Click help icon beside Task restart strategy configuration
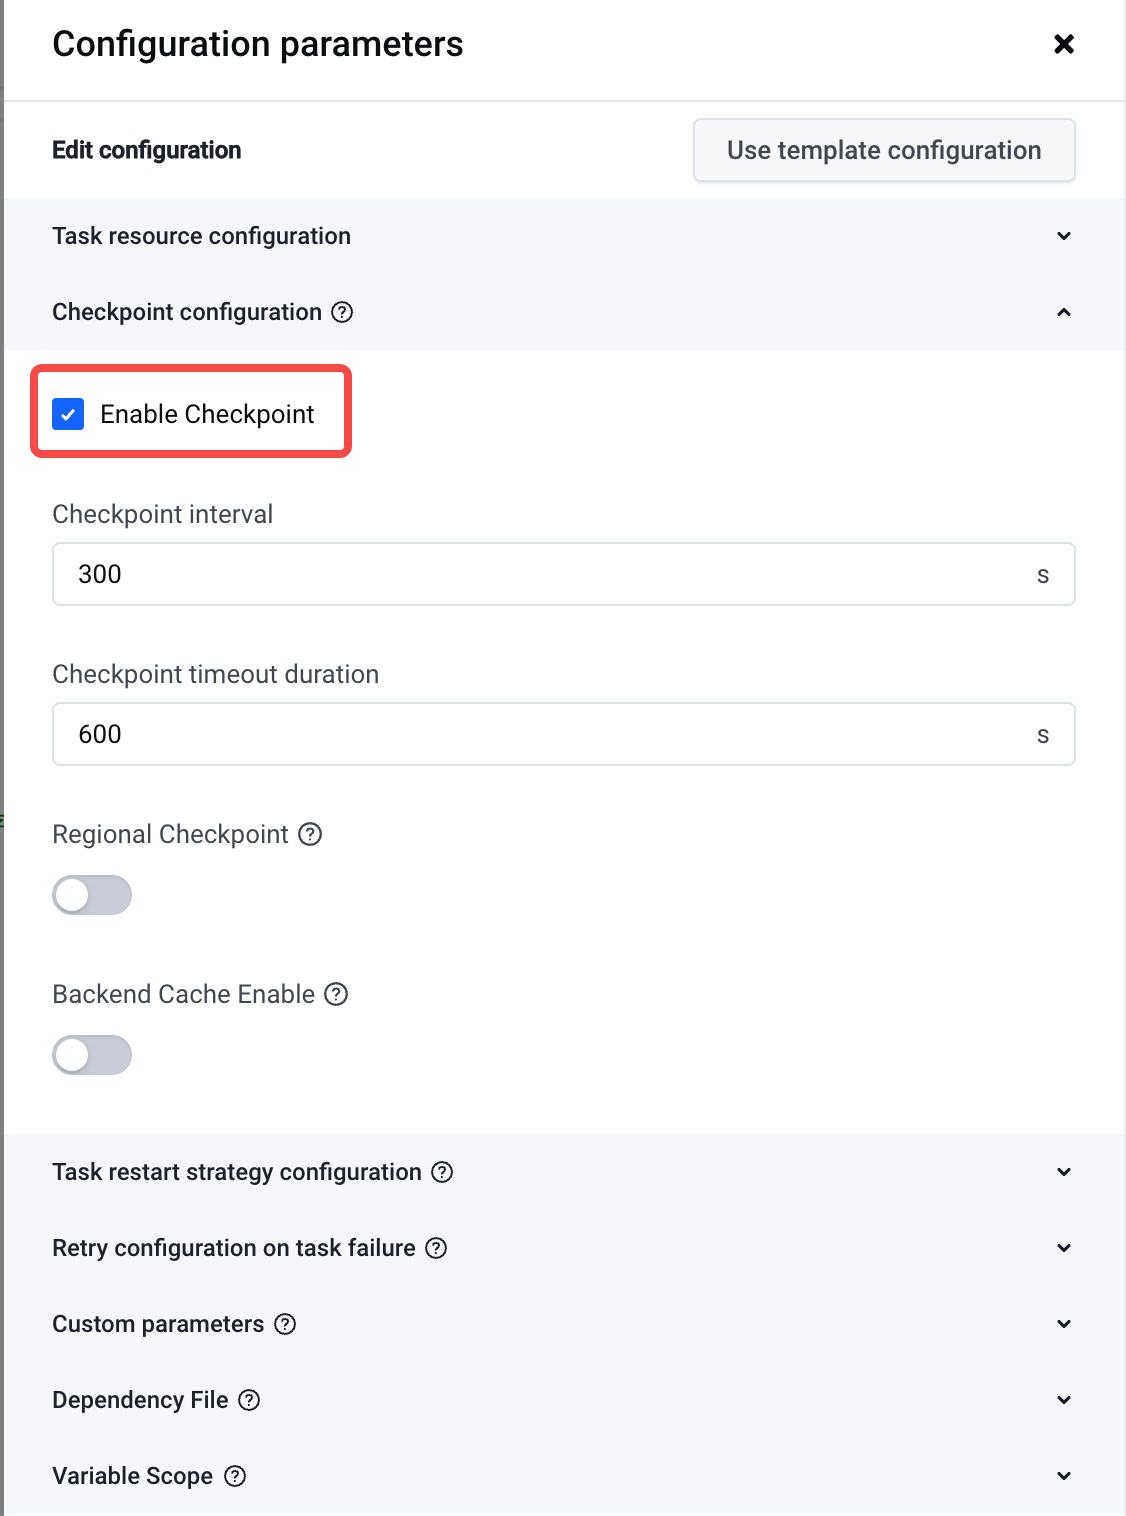The width and height of the screenshot is (1126, 1516). coord(442,1172)
